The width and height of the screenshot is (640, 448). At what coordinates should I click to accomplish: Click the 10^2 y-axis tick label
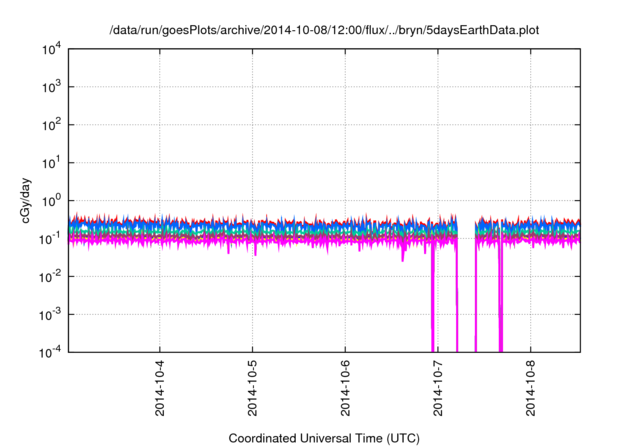pyautogui.click(x=51, y=125)
